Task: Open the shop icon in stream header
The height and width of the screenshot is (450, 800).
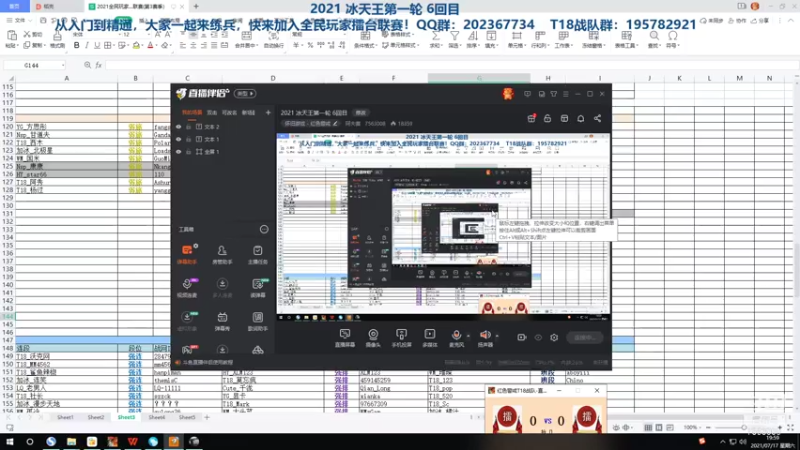Action: tap(564, 118)
